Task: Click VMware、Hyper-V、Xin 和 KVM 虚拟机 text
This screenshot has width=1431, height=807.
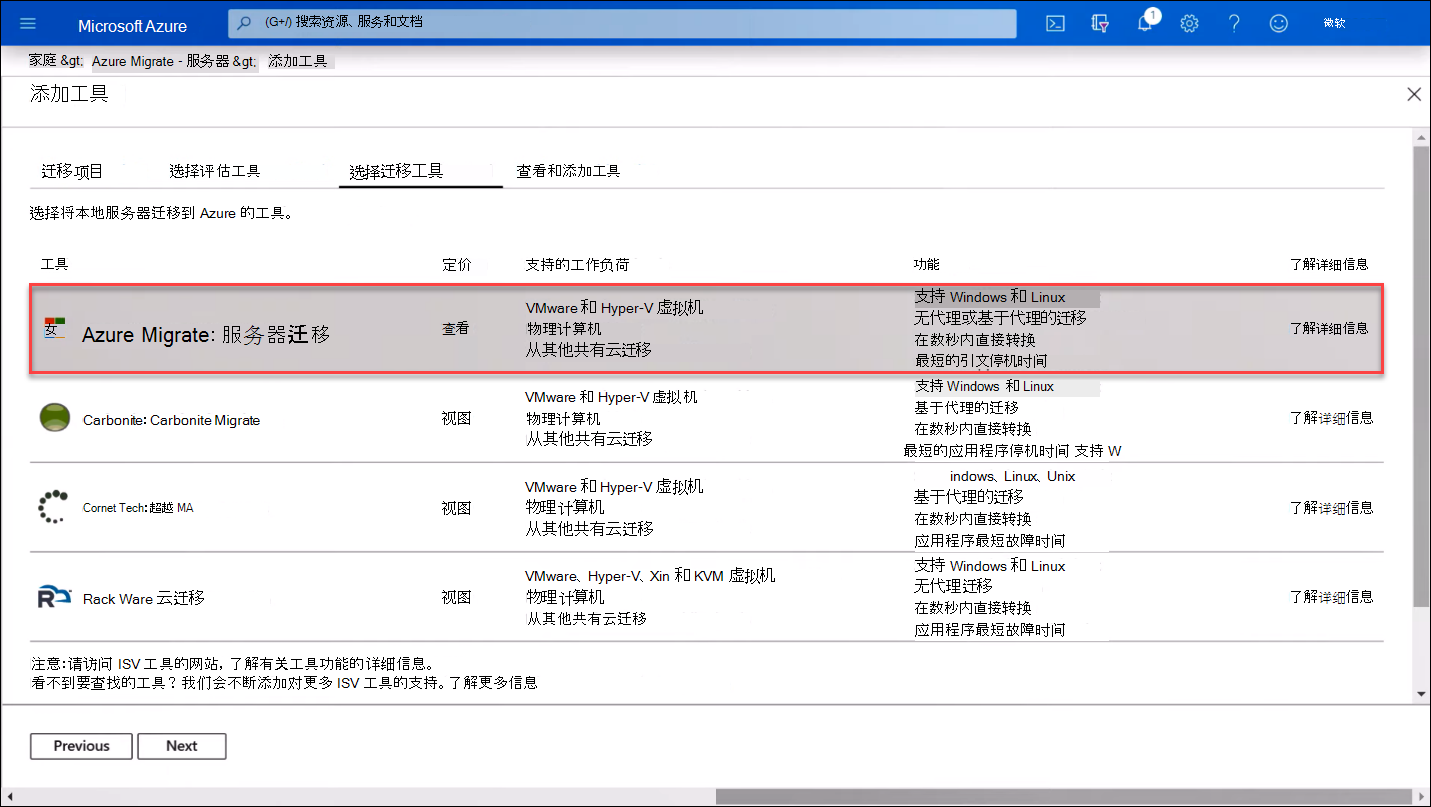Action: [x=650, y=576]
